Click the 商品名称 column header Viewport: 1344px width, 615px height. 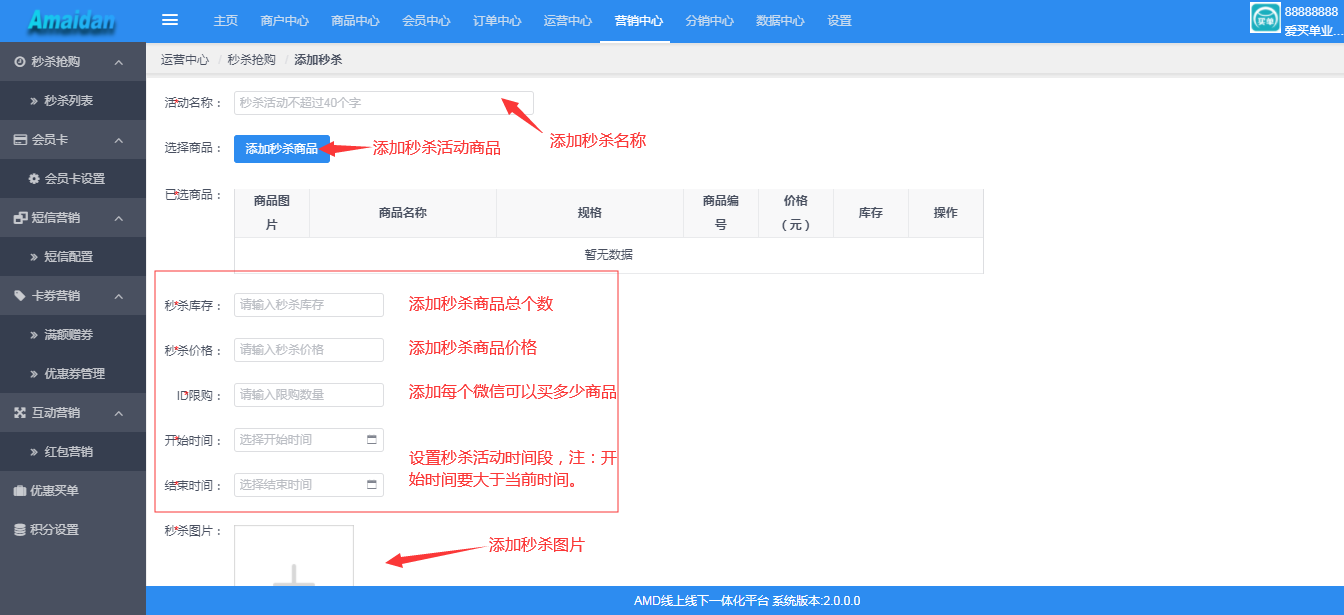(x=403, y=213)
